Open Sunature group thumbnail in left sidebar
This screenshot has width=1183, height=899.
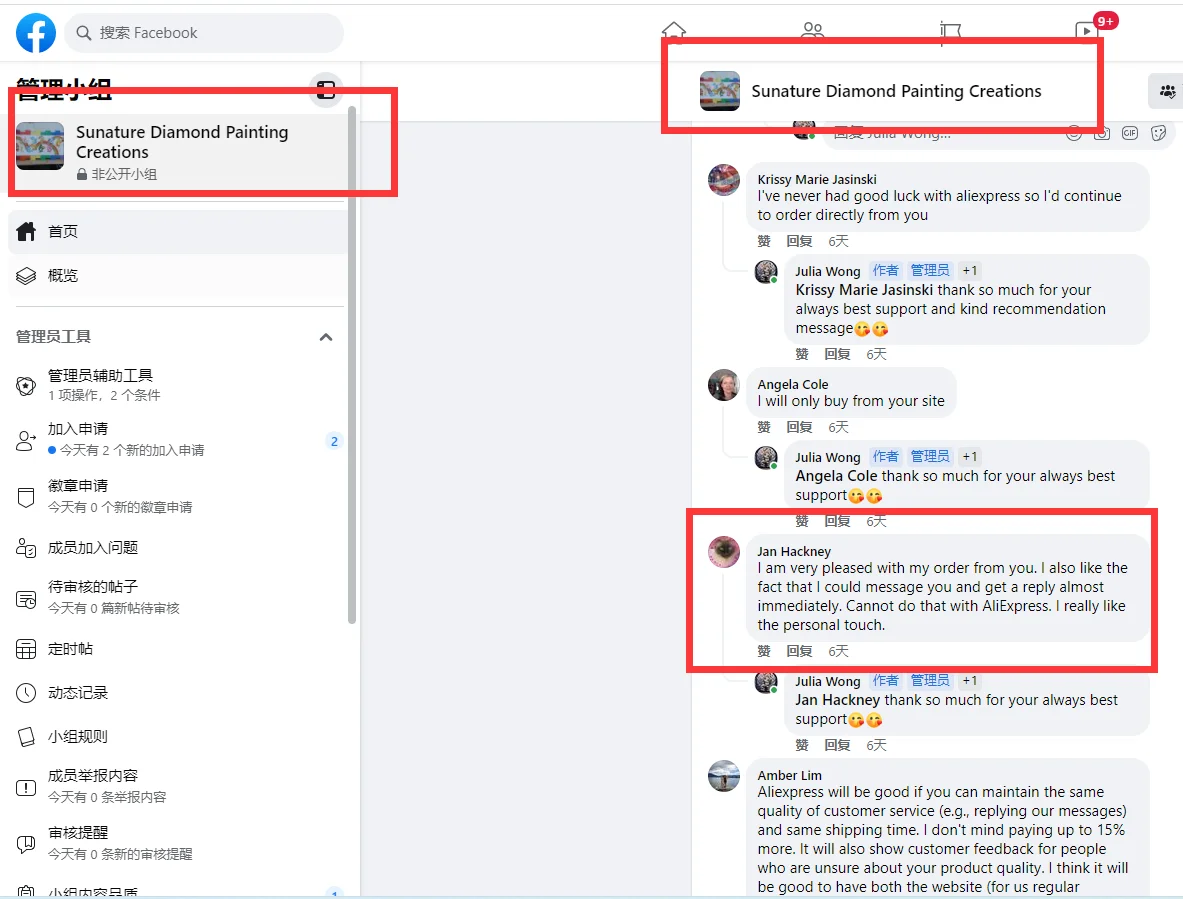coord(40,146)
